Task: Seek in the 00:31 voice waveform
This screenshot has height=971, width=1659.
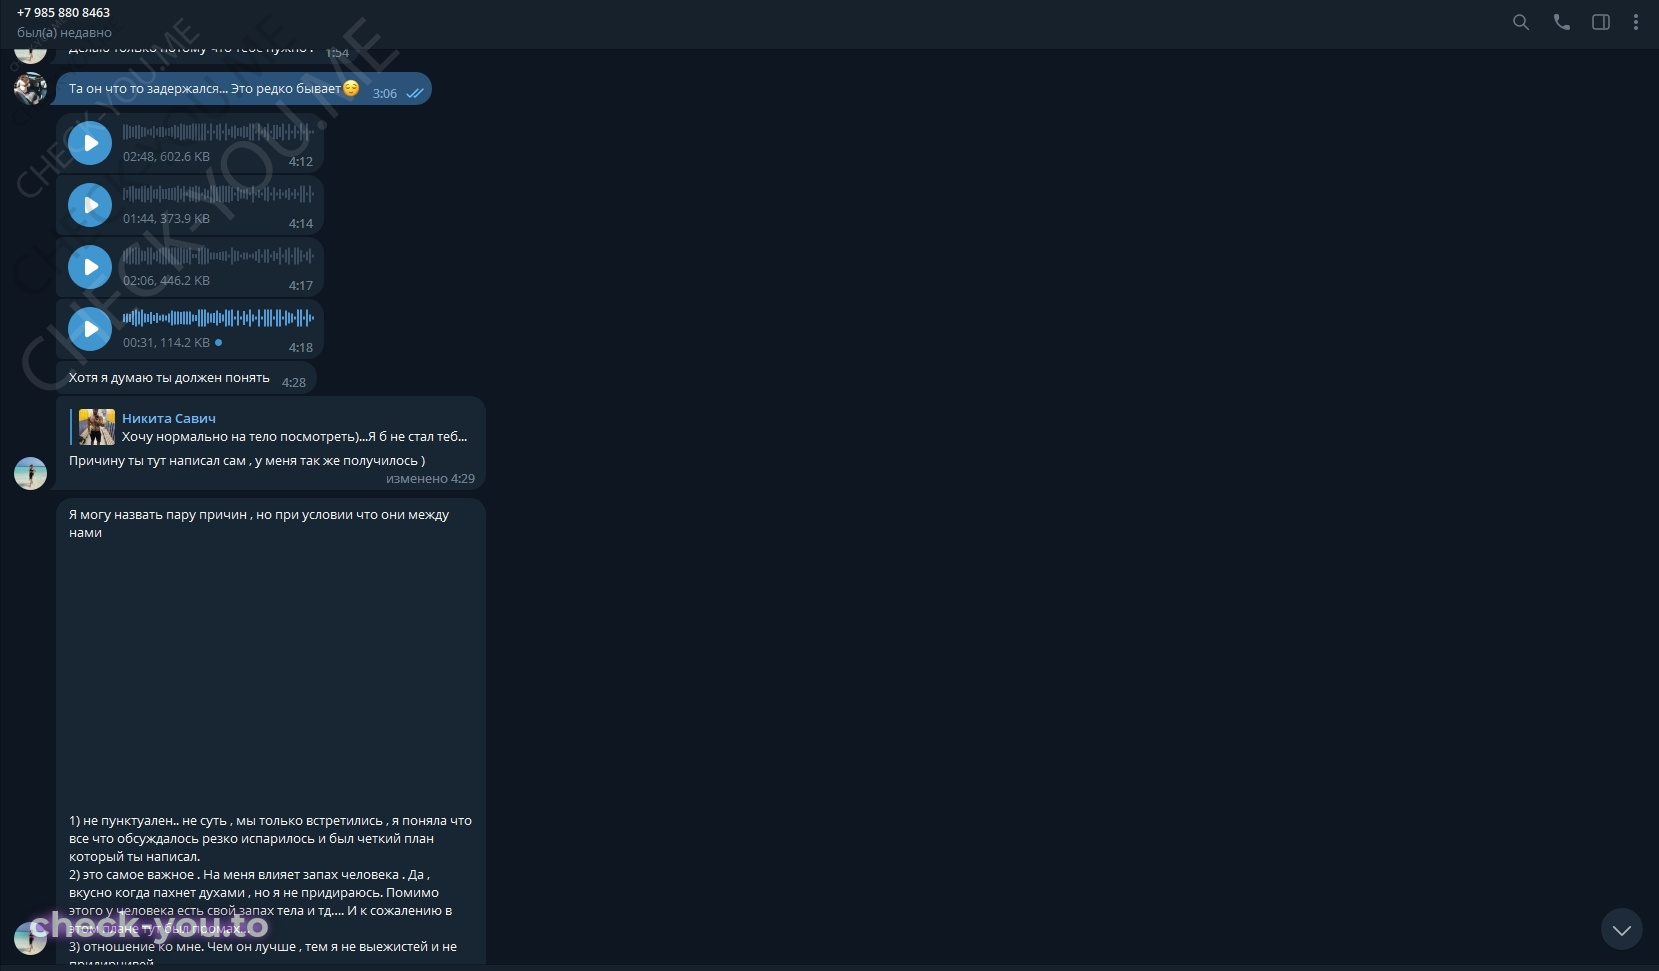Action: (218, 318)
